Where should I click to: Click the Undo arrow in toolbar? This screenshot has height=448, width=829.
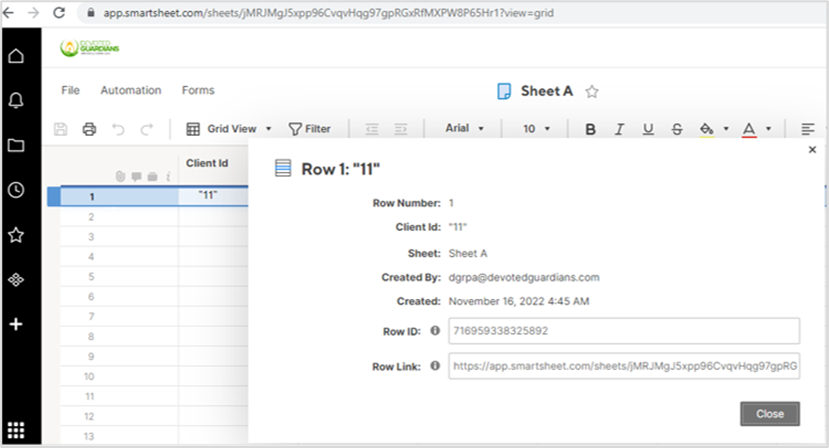pyautogui.click(x=118, y=129)
